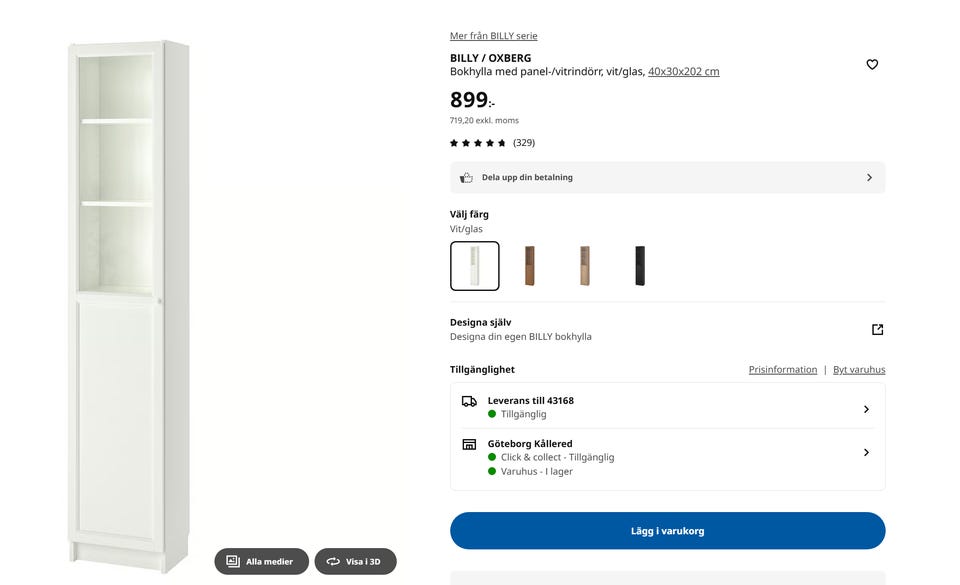The width and height of the screenshot is (960, 585).
Task: Open Mer från BILLY serie link
Action: [493, 35]
